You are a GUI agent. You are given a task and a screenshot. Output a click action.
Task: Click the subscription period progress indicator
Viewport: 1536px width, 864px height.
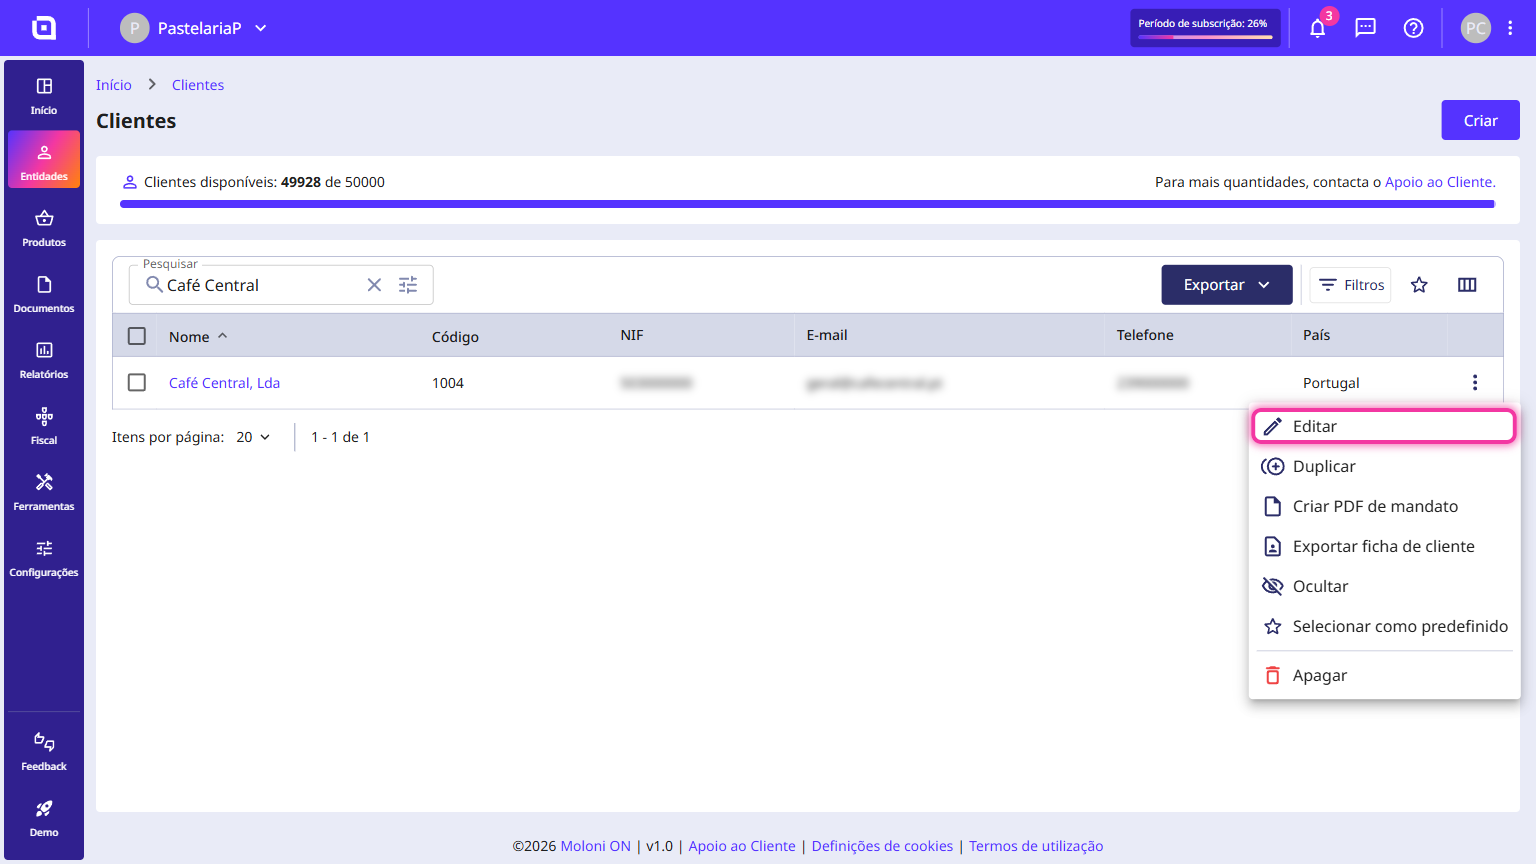[x=1205, y=28]
